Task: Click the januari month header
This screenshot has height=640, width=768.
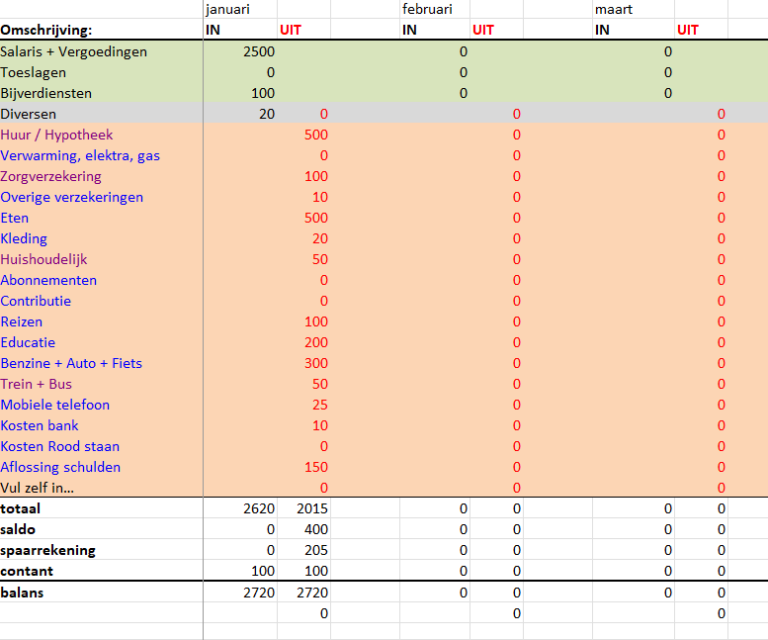Action: point(228,9)
